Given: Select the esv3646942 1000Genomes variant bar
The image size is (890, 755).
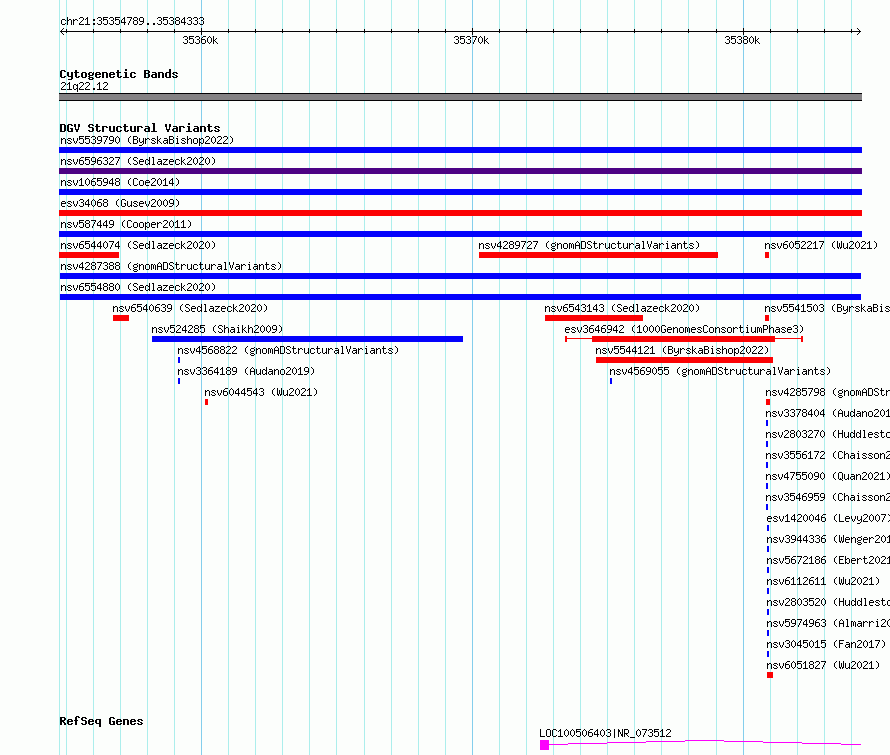Looking at the screenshot, I should [683, 339].
